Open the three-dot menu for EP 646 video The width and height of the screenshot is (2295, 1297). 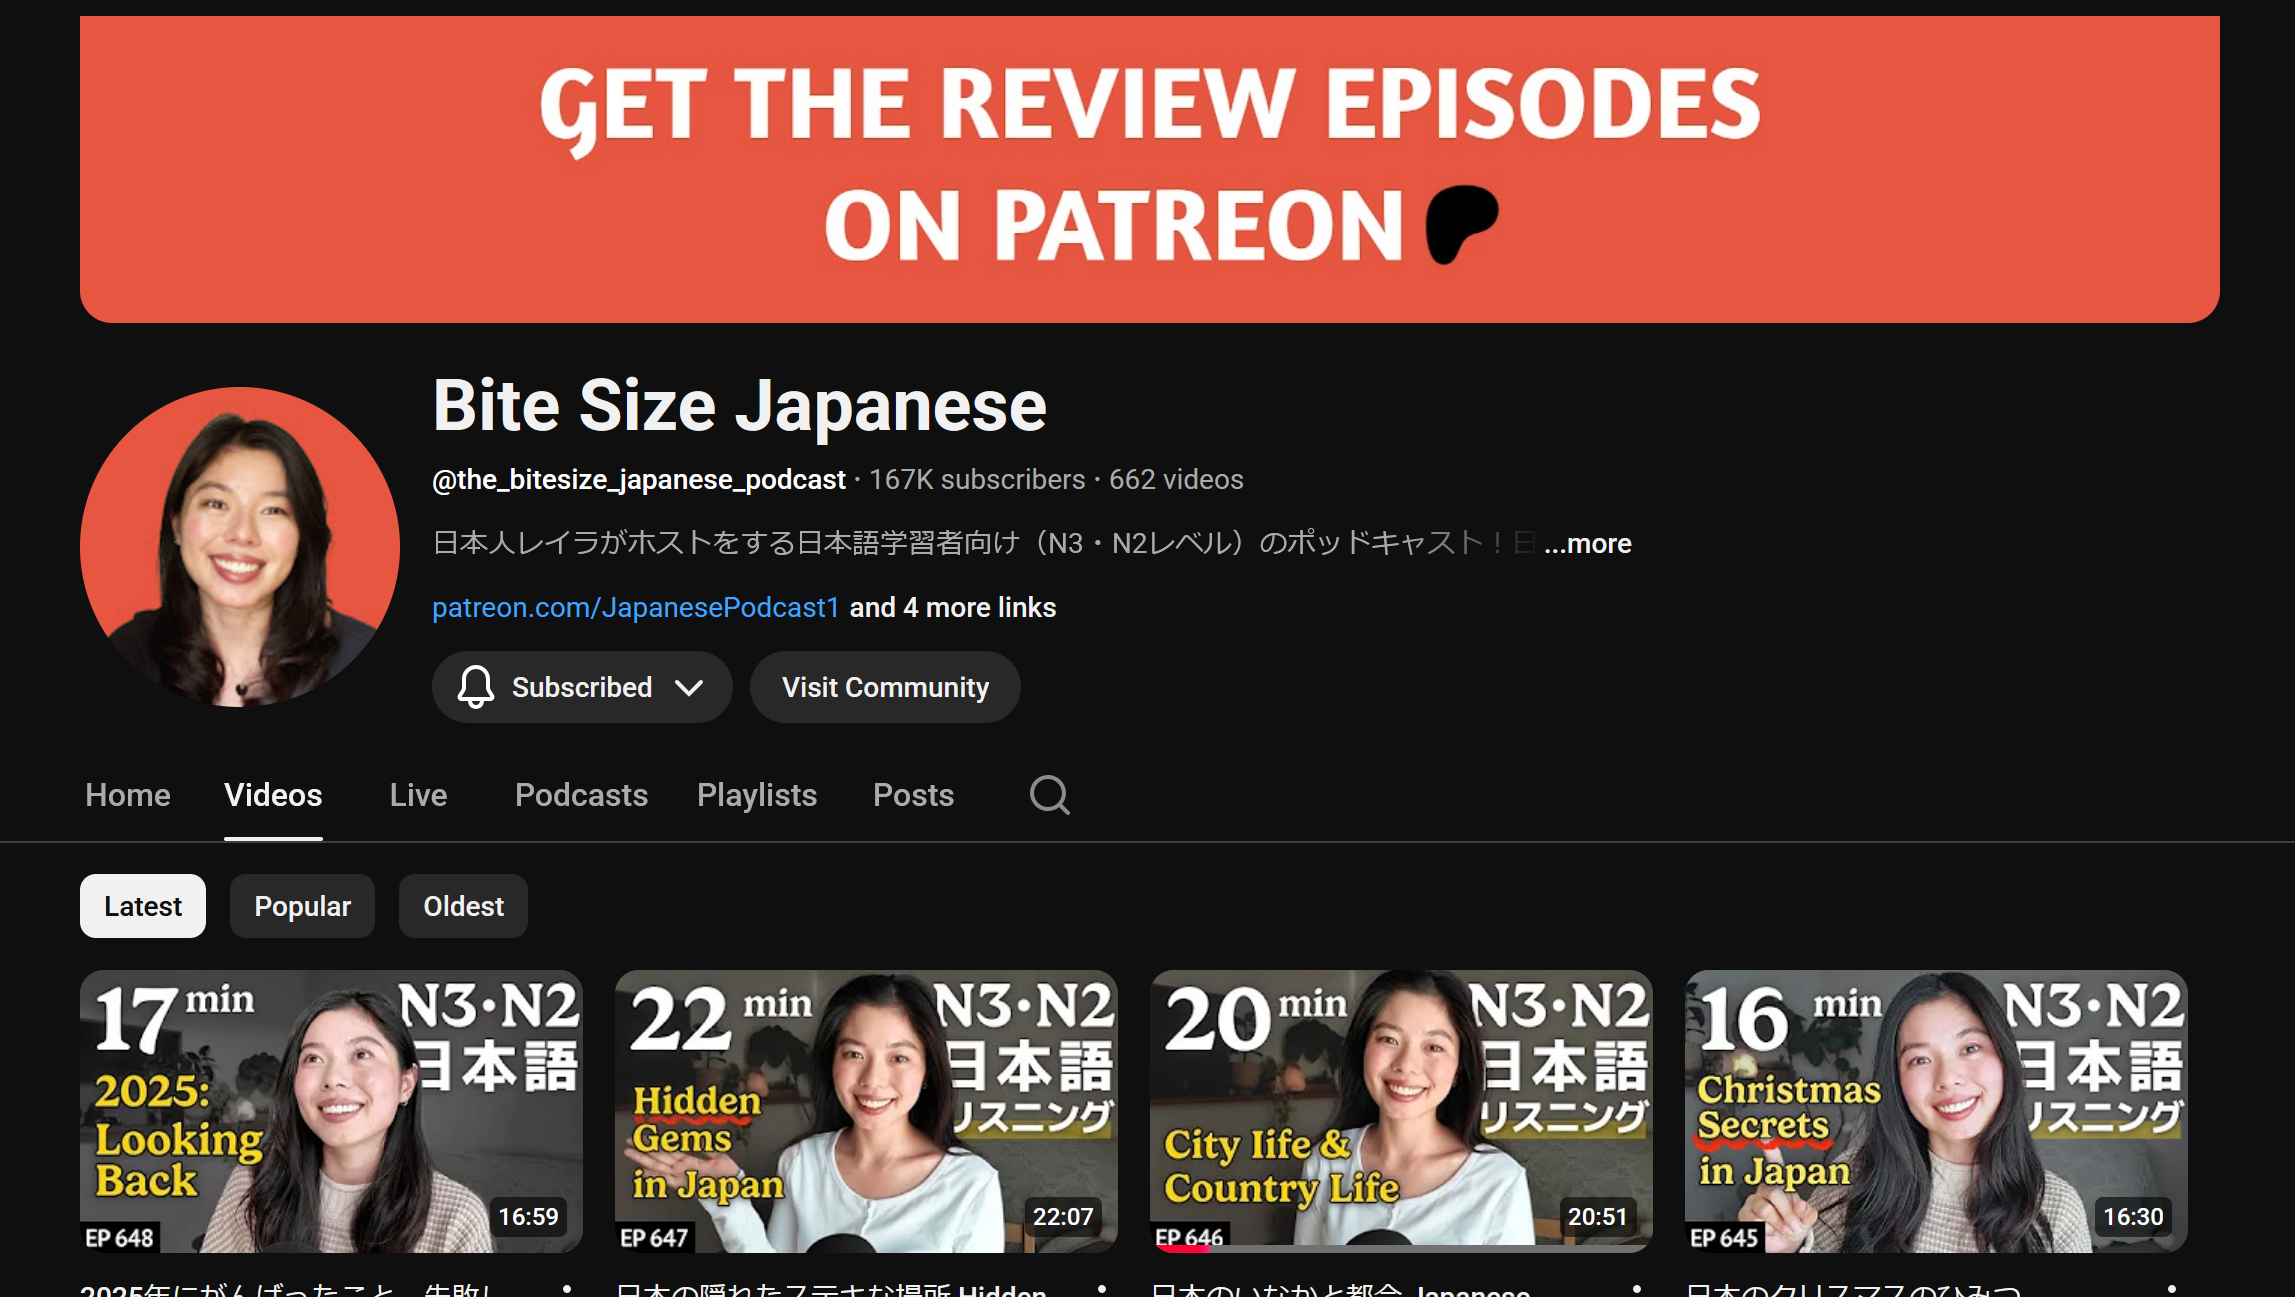[x=1636, y=1289]
